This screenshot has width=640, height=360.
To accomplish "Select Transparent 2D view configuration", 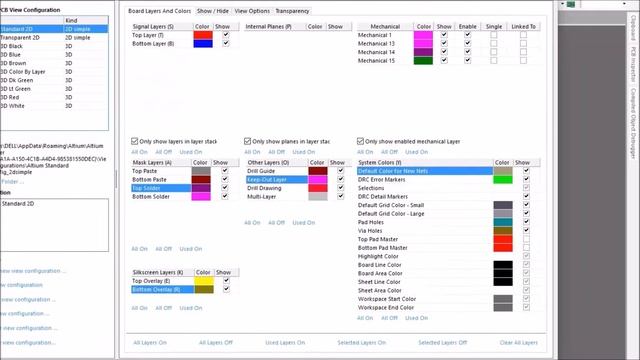I will pyautogui.click(x=54, y=38).
